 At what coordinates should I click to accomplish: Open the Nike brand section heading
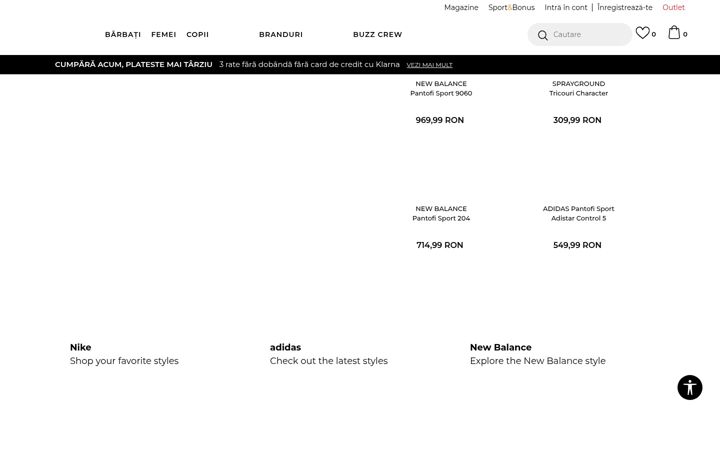coord(80,347)
